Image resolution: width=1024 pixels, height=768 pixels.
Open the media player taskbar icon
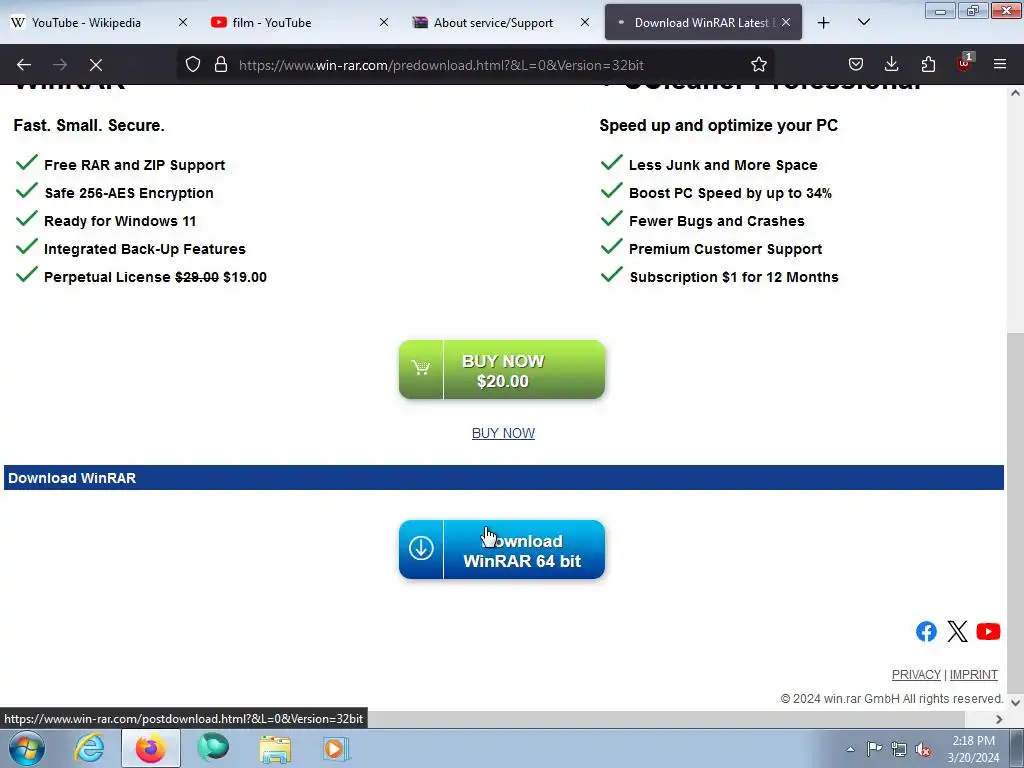pyautogui.click(x=336, y=748)
